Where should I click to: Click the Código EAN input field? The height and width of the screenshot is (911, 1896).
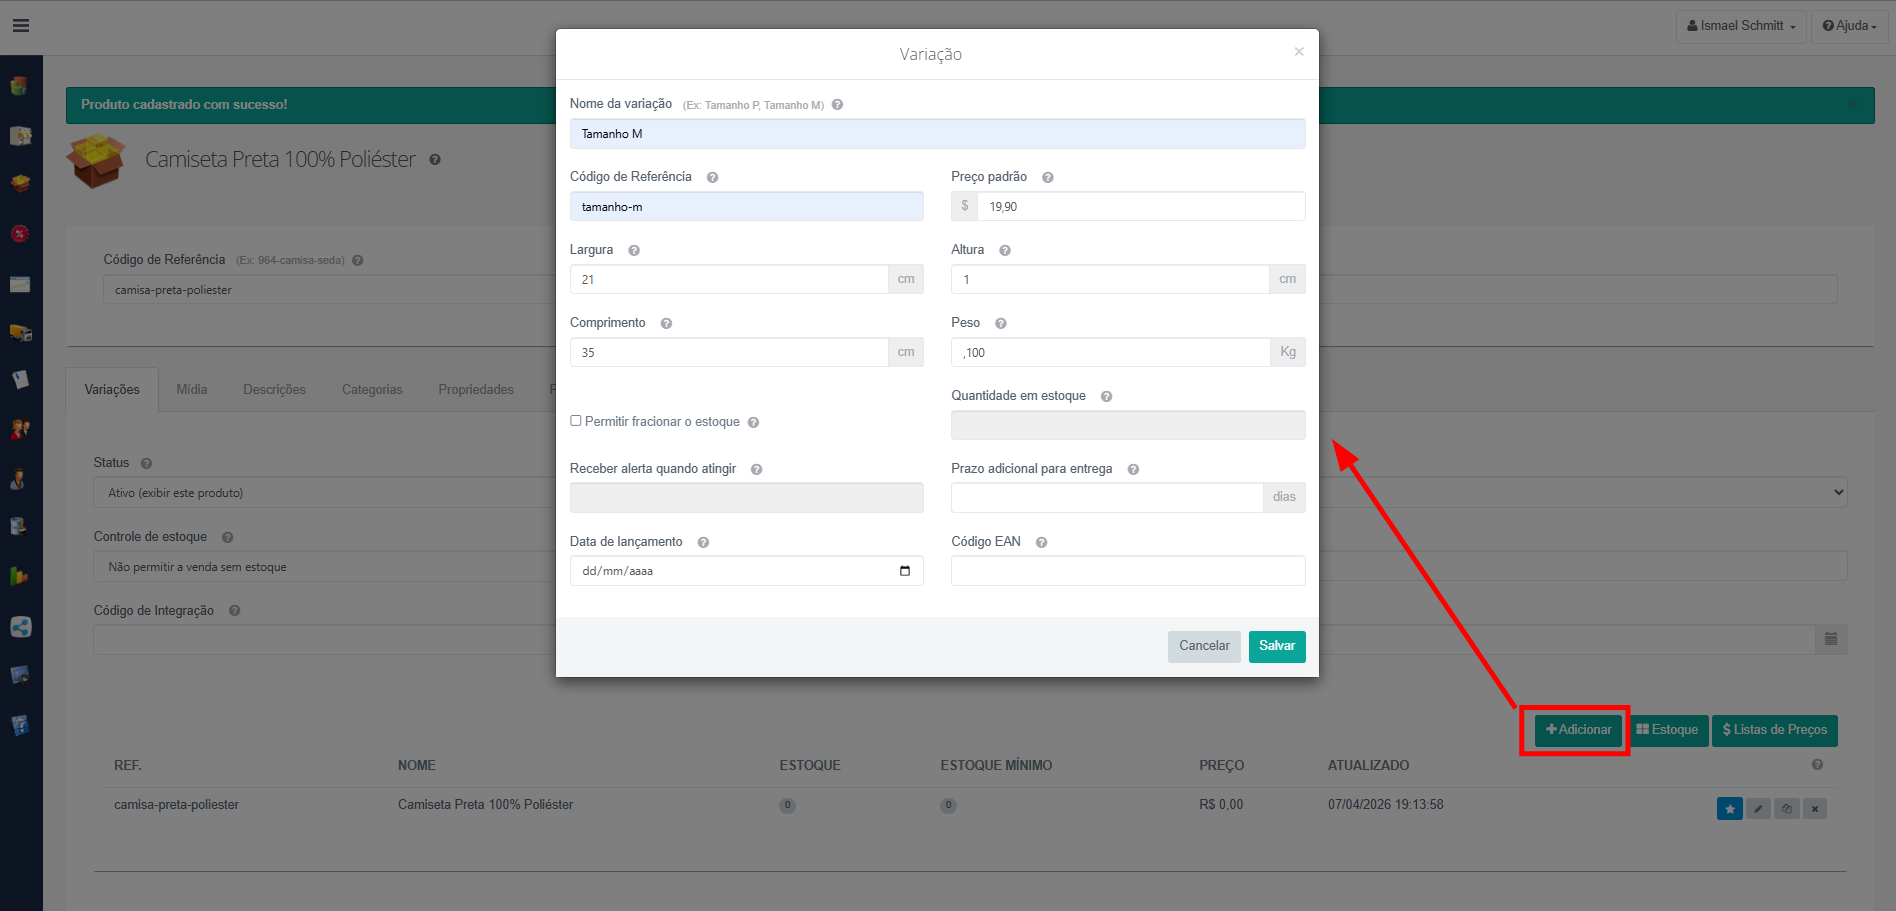click(x=1127, y=571)
